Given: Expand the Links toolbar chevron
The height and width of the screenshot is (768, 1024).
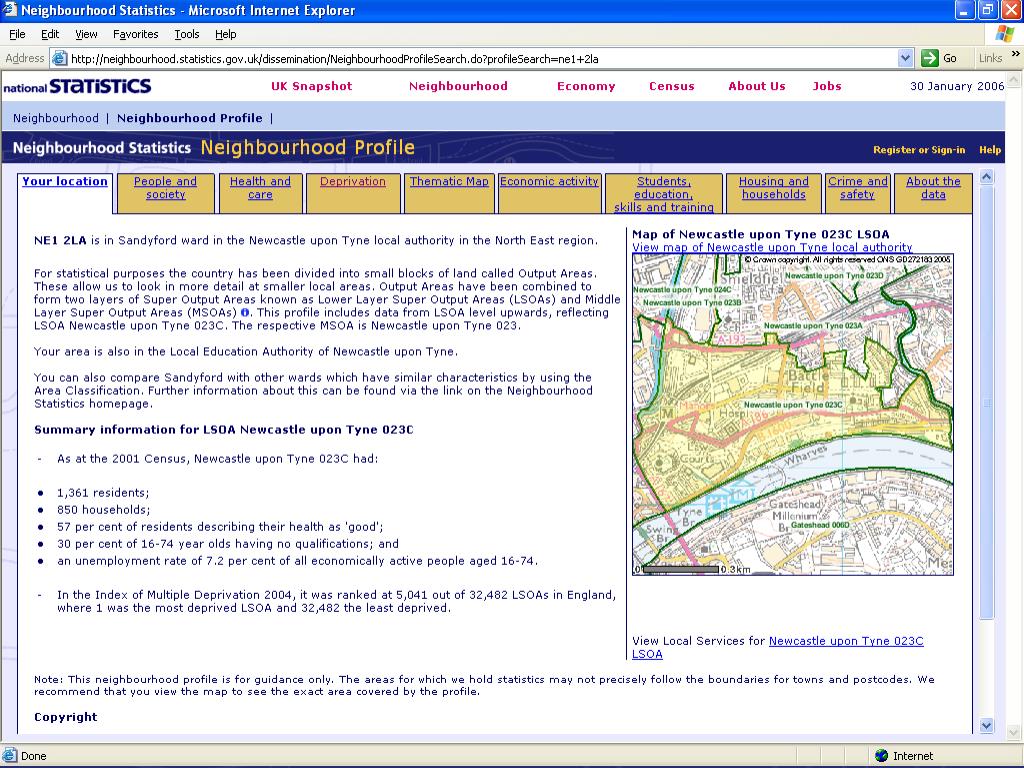Looking at the screenshot, I should point(1016,54).
